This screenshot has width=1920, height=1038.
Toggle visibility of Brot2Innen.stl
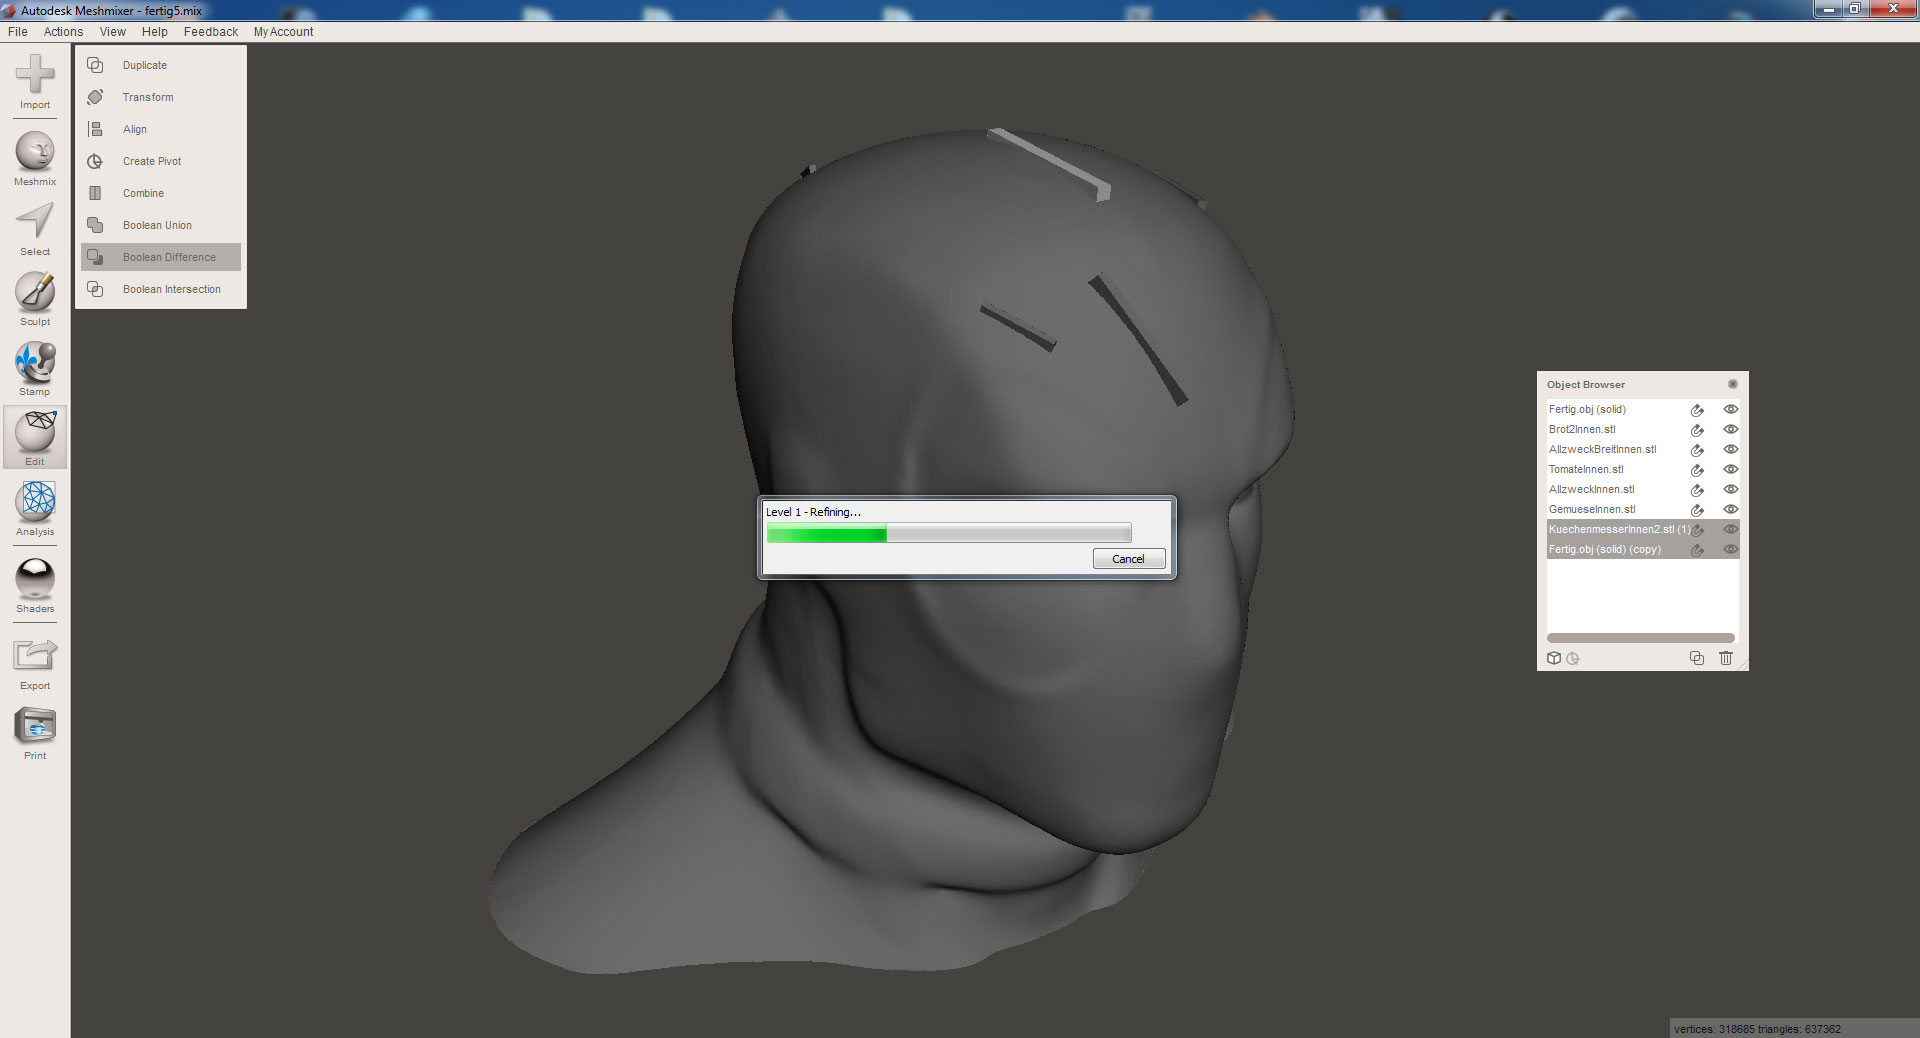click(1731, 429)
